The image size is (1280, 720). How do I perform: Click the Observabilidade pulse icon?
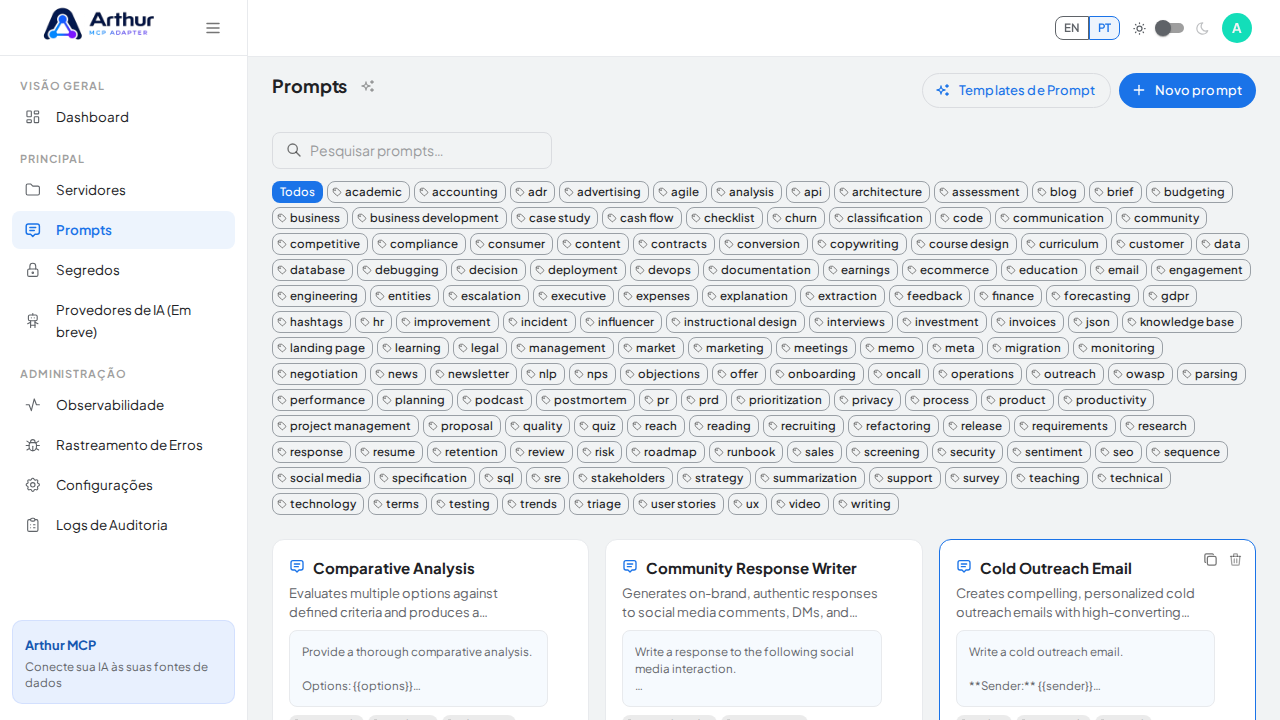pos(33,405)
